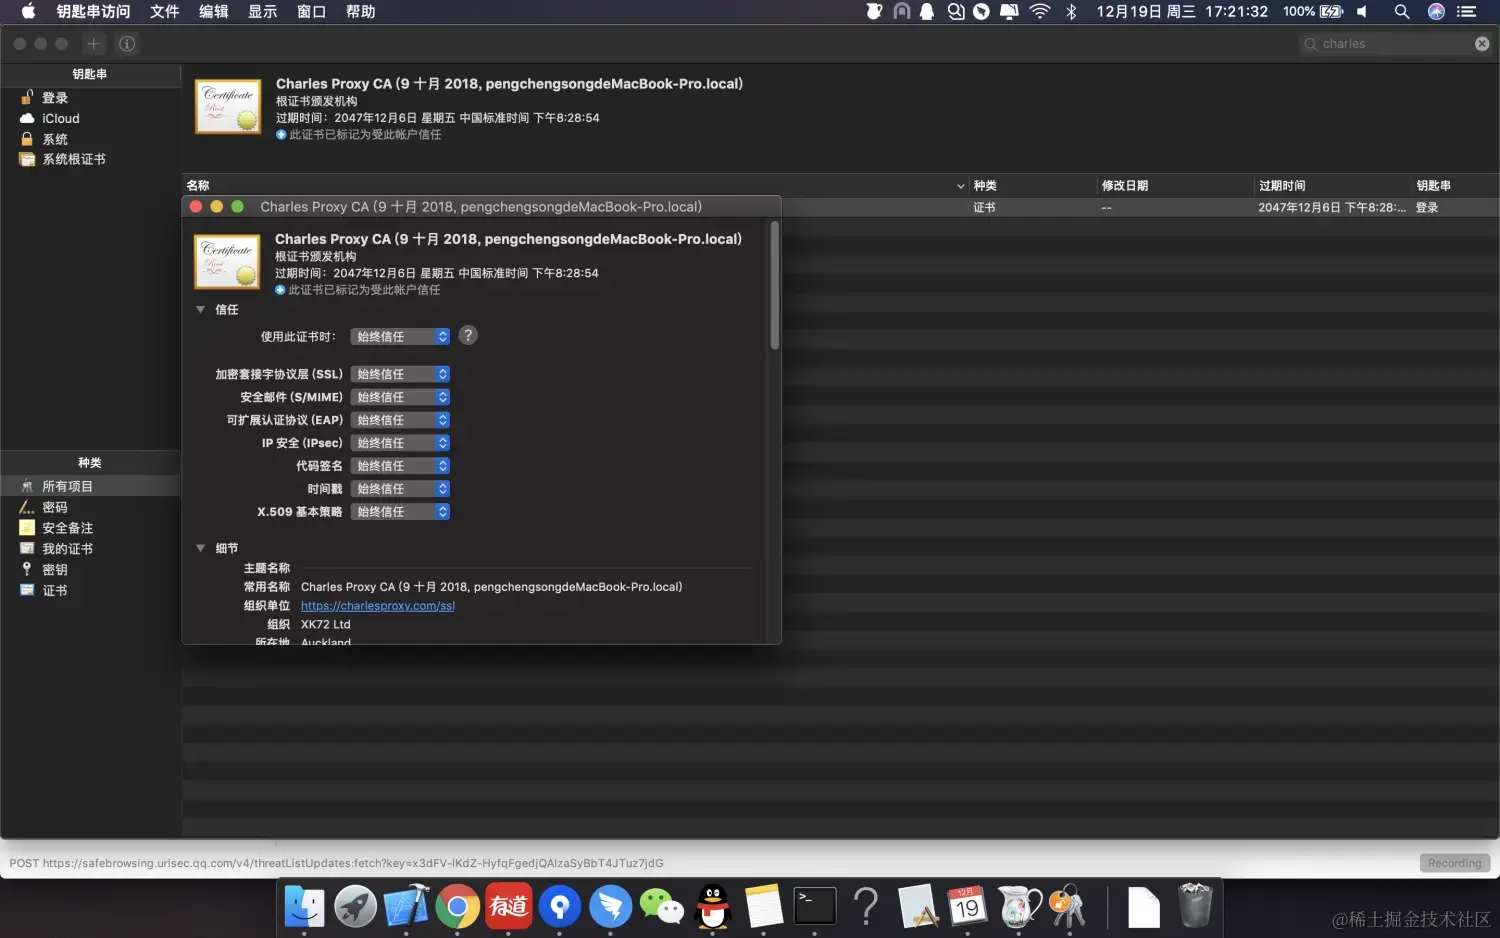Click the info (i) toolbar button
Image resolution: width=1500 pixels, height=938 pixels.
coord(127,44)
